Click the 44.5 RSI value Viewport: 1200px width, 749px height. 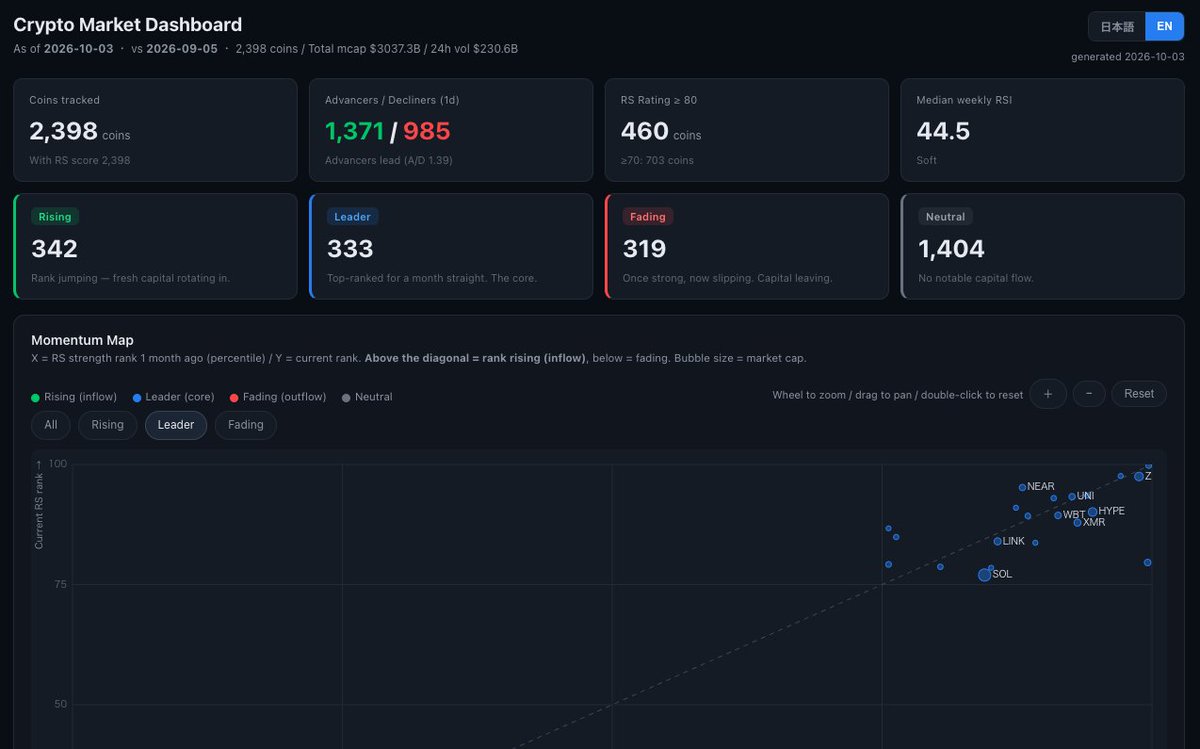point(943,131)
